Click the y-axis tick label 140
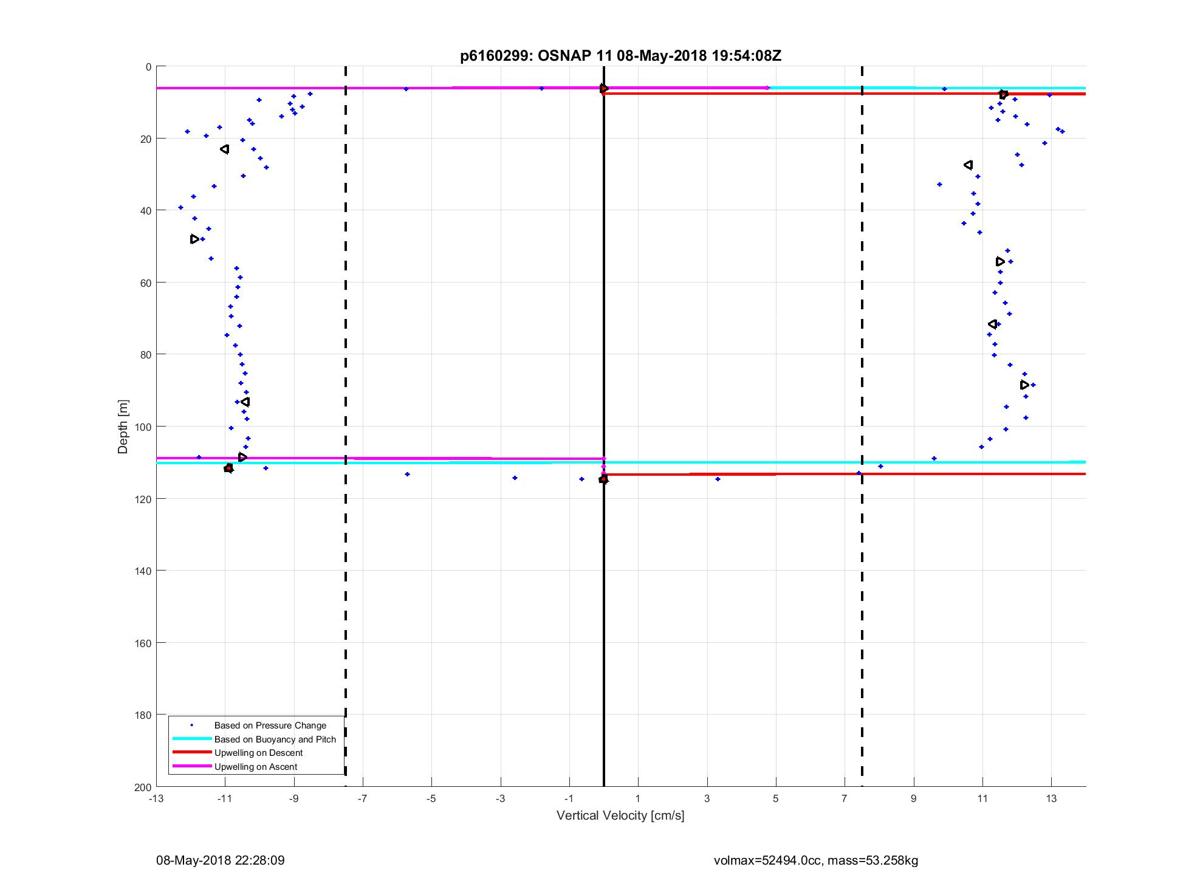This screenshot has height=885, width=1200. pyautogui.click(x=142, y=571)
